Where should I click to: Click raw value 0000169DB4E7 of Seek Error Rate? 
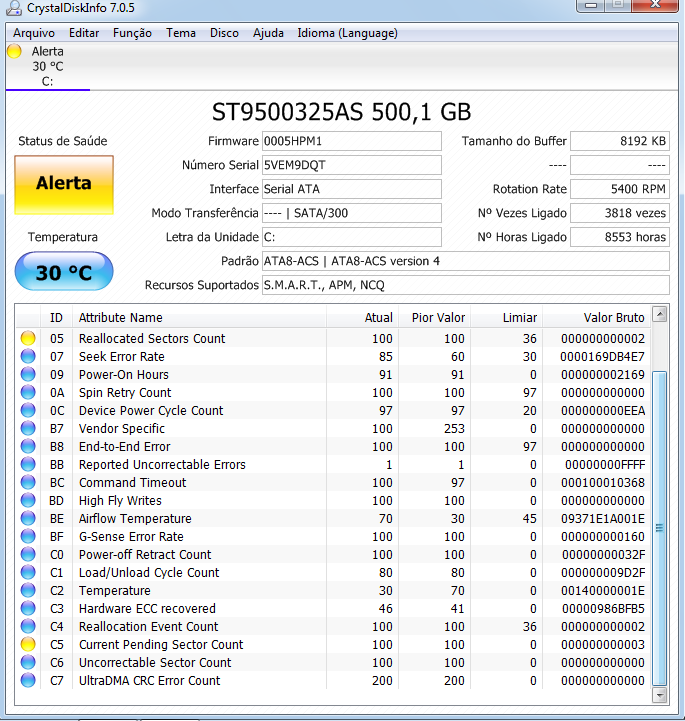pos(602,356)
